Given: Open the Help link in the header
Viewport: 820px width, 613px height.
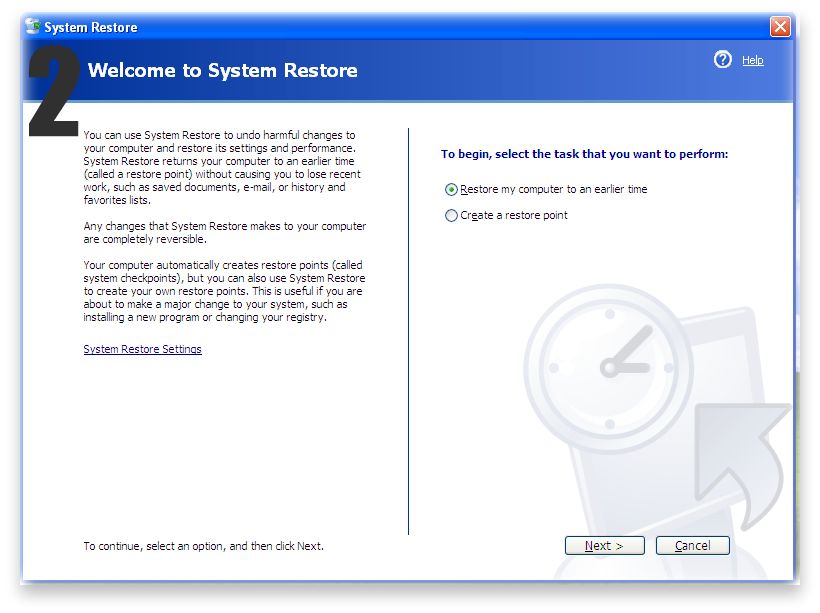Looking at the screenshot, I should tap(752, 61).
